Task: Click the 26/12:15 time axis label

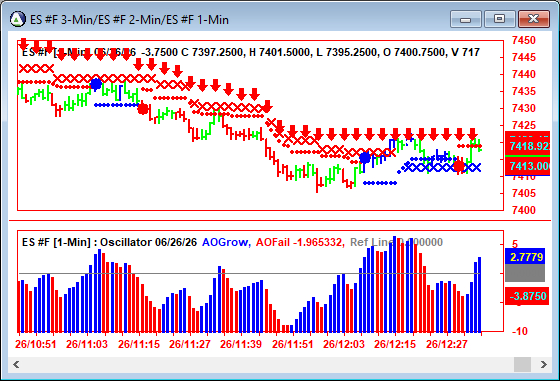Action: pos(395,344)
